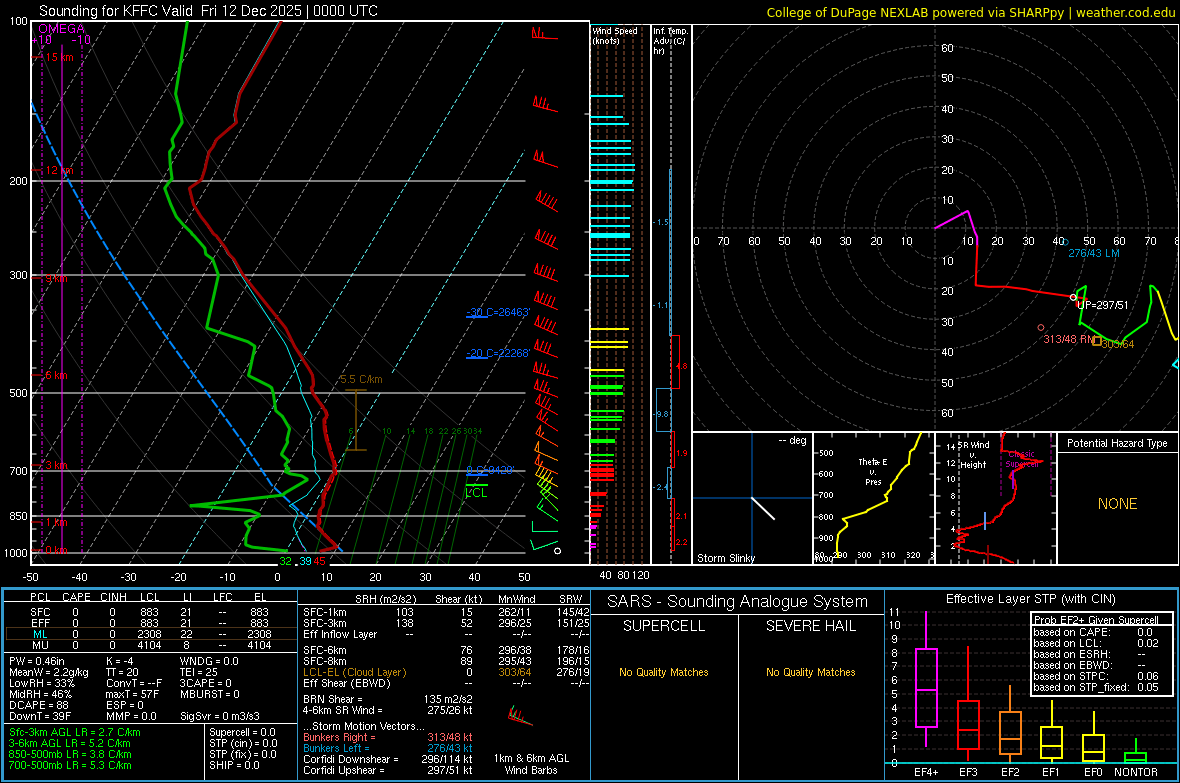Click "No Quality Matches" under SEVERE HAIL
The height and width of the screenshot is (783, 1180).
click(810, 672)
